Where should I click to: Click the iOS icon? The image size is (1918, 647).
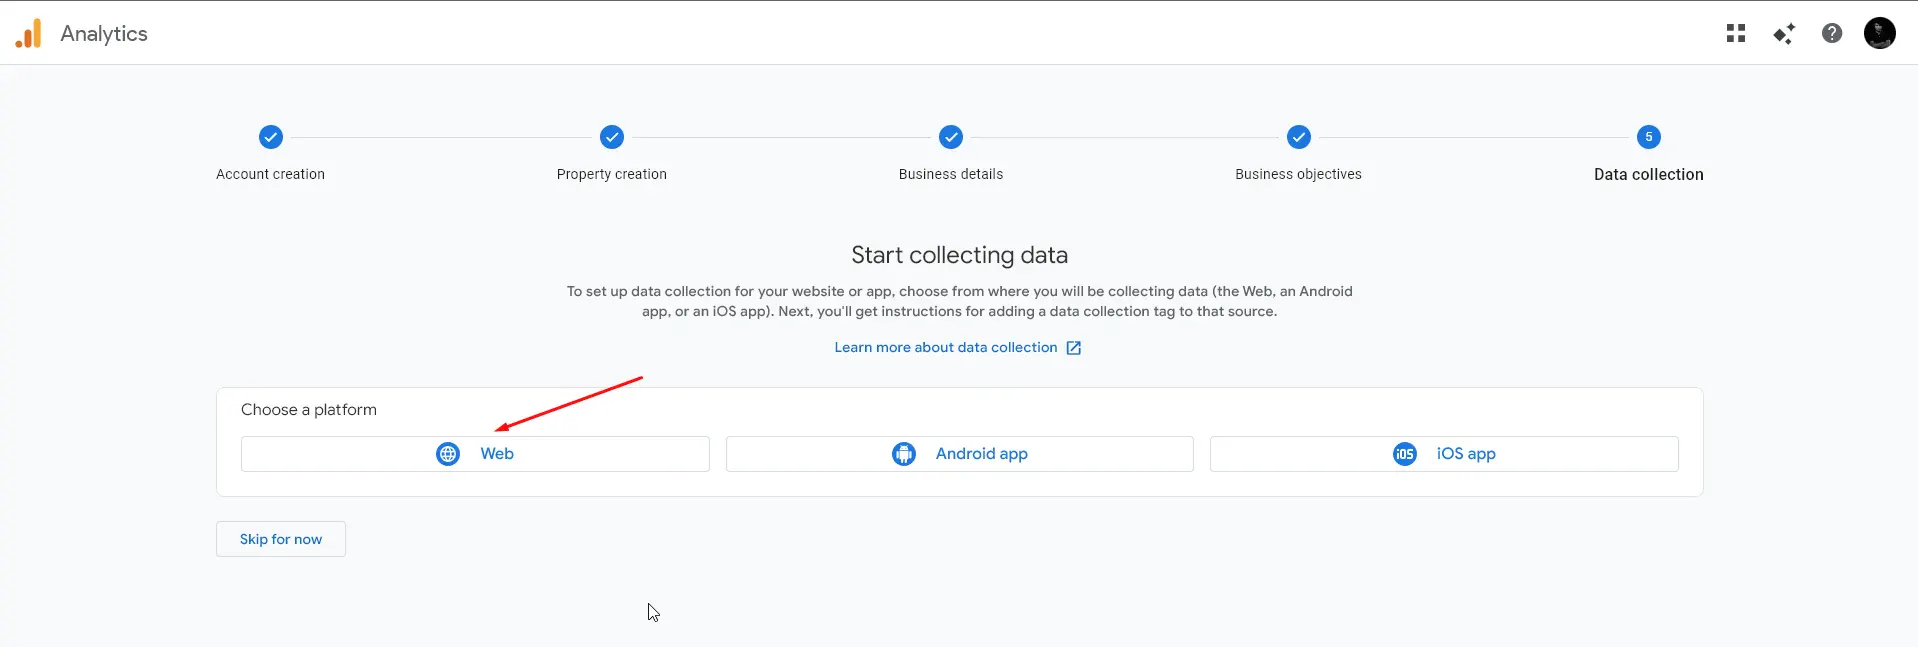1405,454
